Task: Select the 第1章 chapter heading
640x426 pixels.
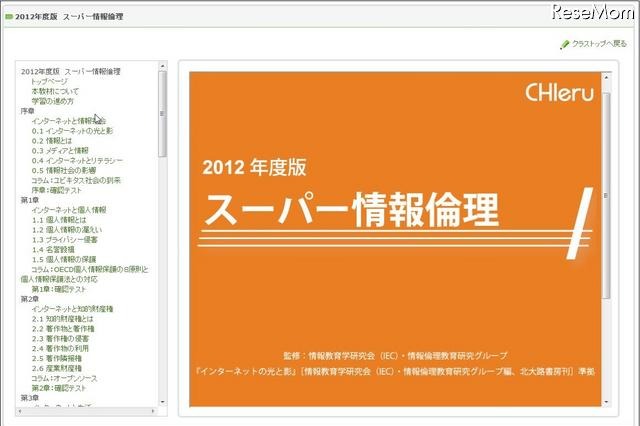Action: click(30, 200)
